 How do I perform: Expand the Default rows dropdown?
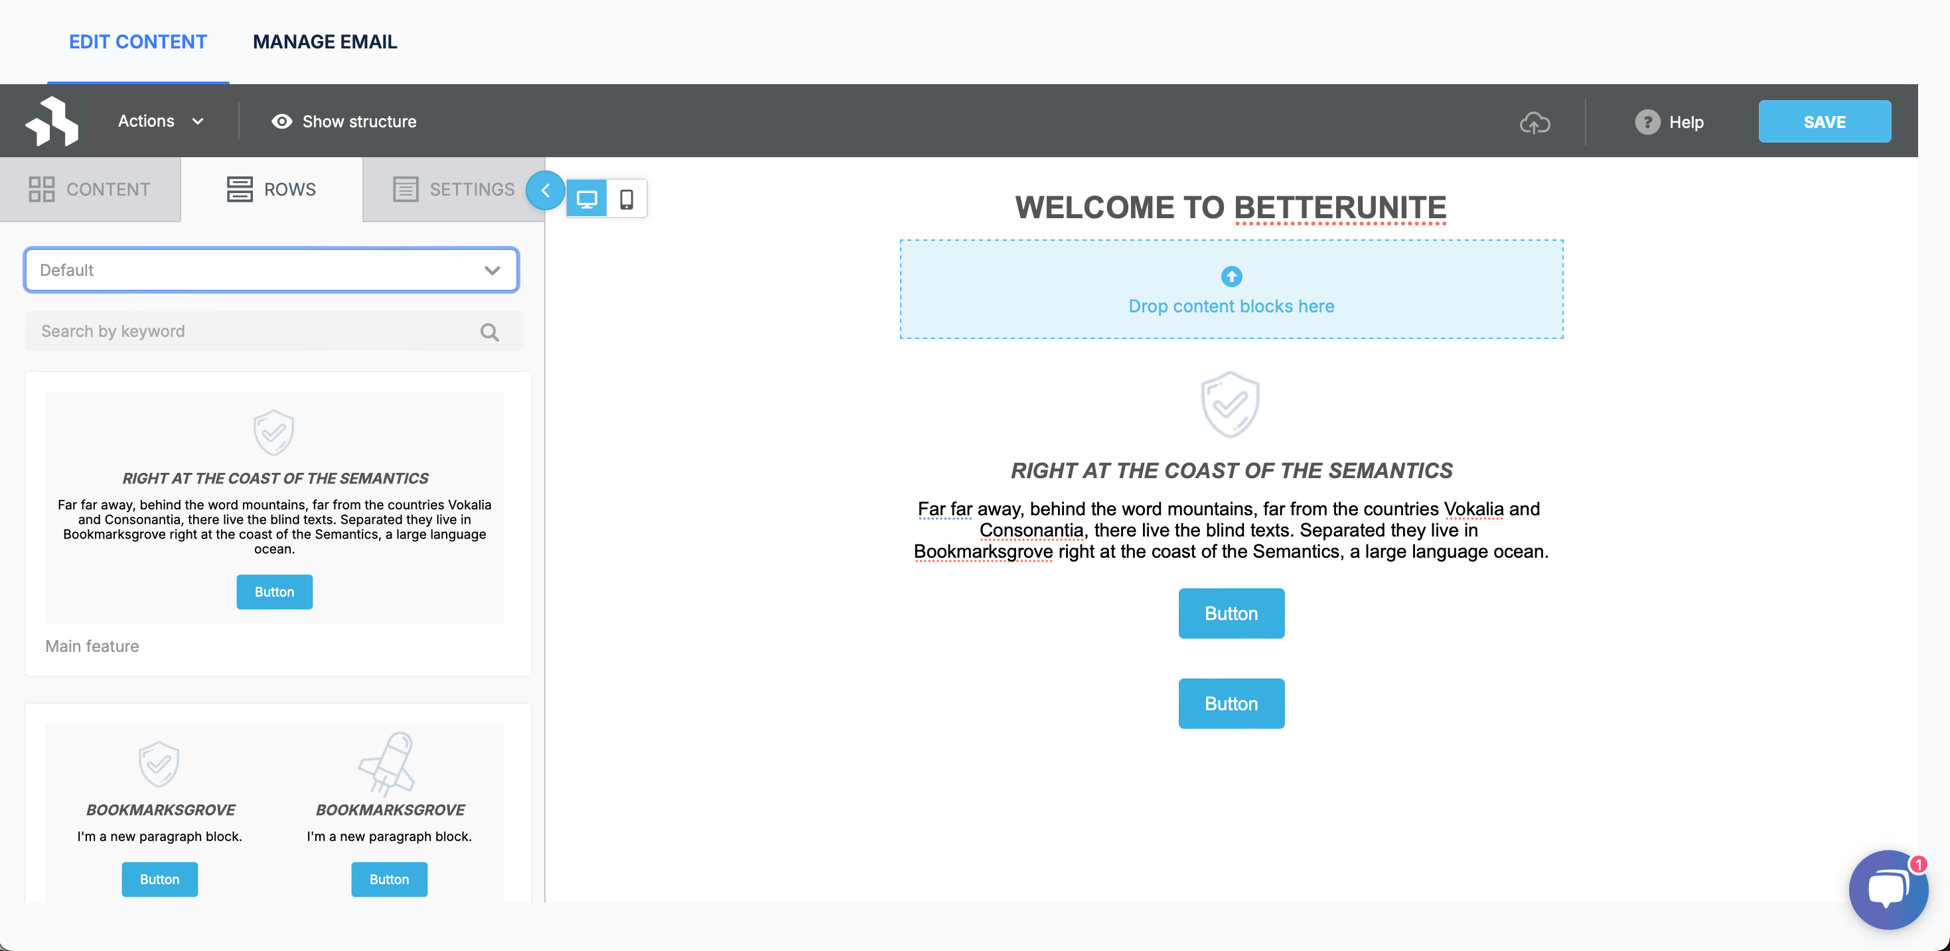[x=271, y=270]
